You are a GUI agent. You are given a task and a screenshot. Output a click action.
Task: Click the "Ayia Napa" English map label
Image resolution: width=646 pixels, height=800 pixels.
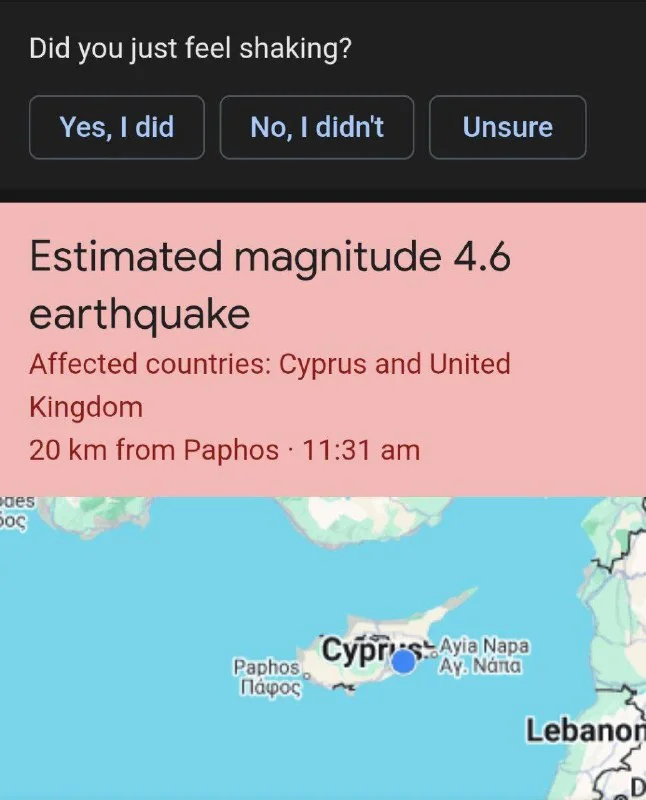(x=484, y=646)
